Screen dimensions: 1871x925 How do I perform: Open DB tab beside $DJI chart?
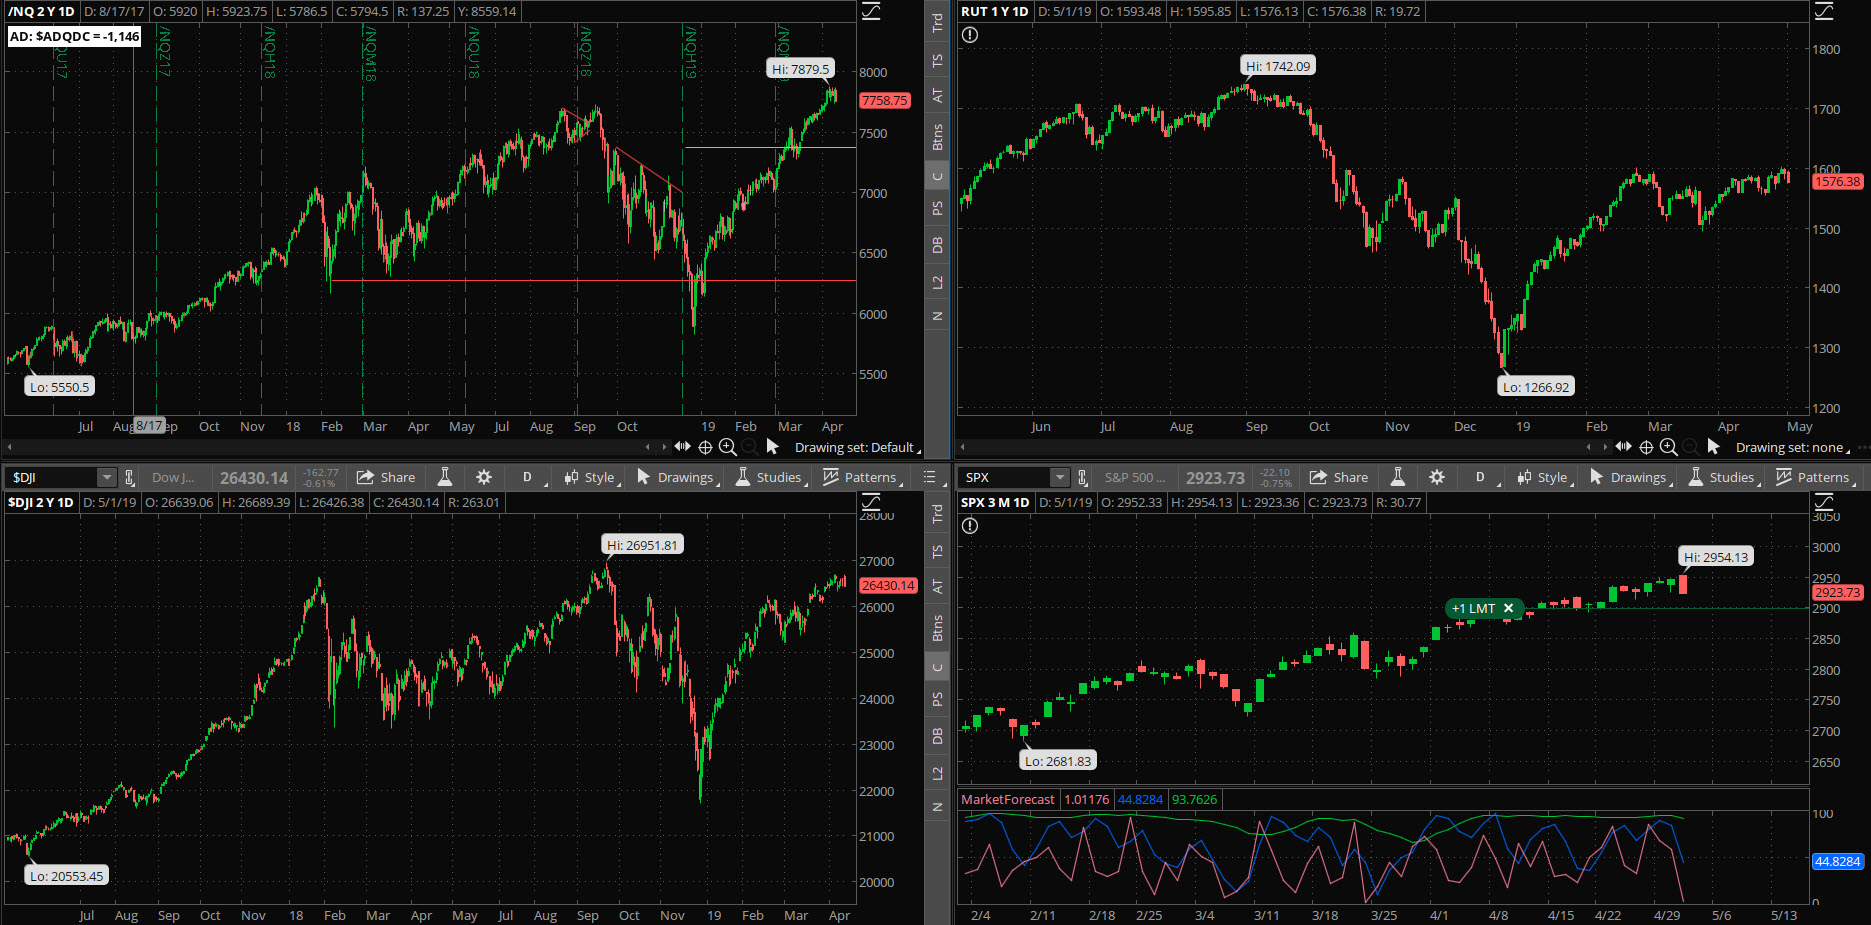pos(937,736)
